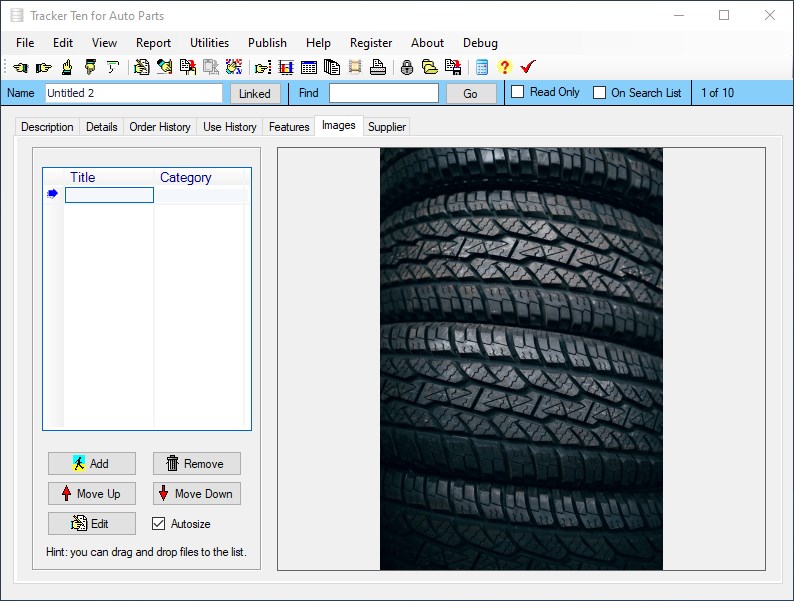794x601 pixels.
Task: Toggle the On Search List checkbox
Action: [x=600, y=93]
